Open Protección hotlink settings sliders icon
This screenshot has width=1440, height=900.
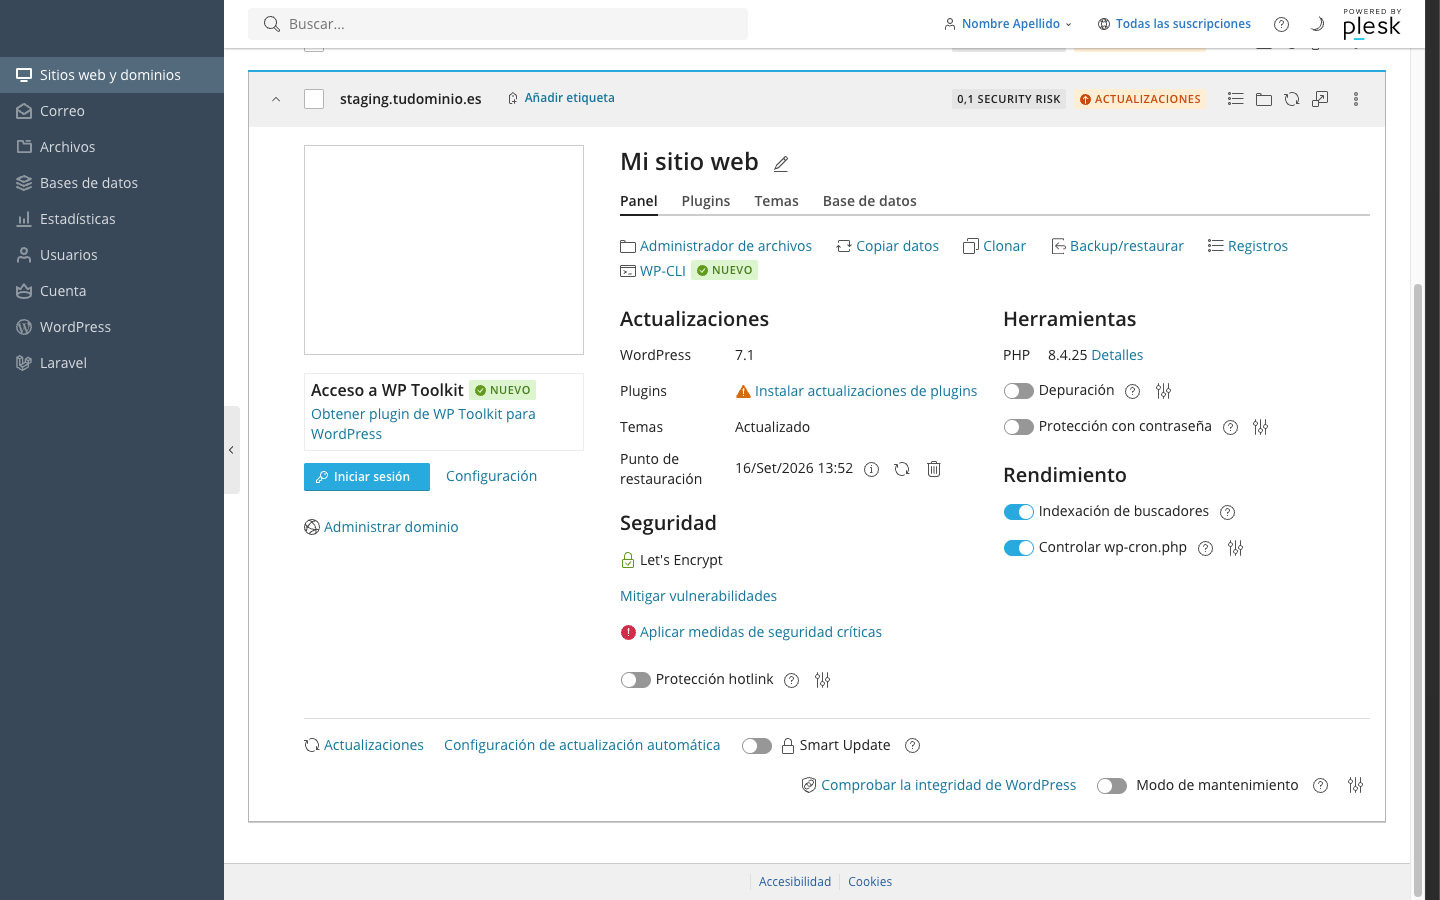(x=822, y=680)
